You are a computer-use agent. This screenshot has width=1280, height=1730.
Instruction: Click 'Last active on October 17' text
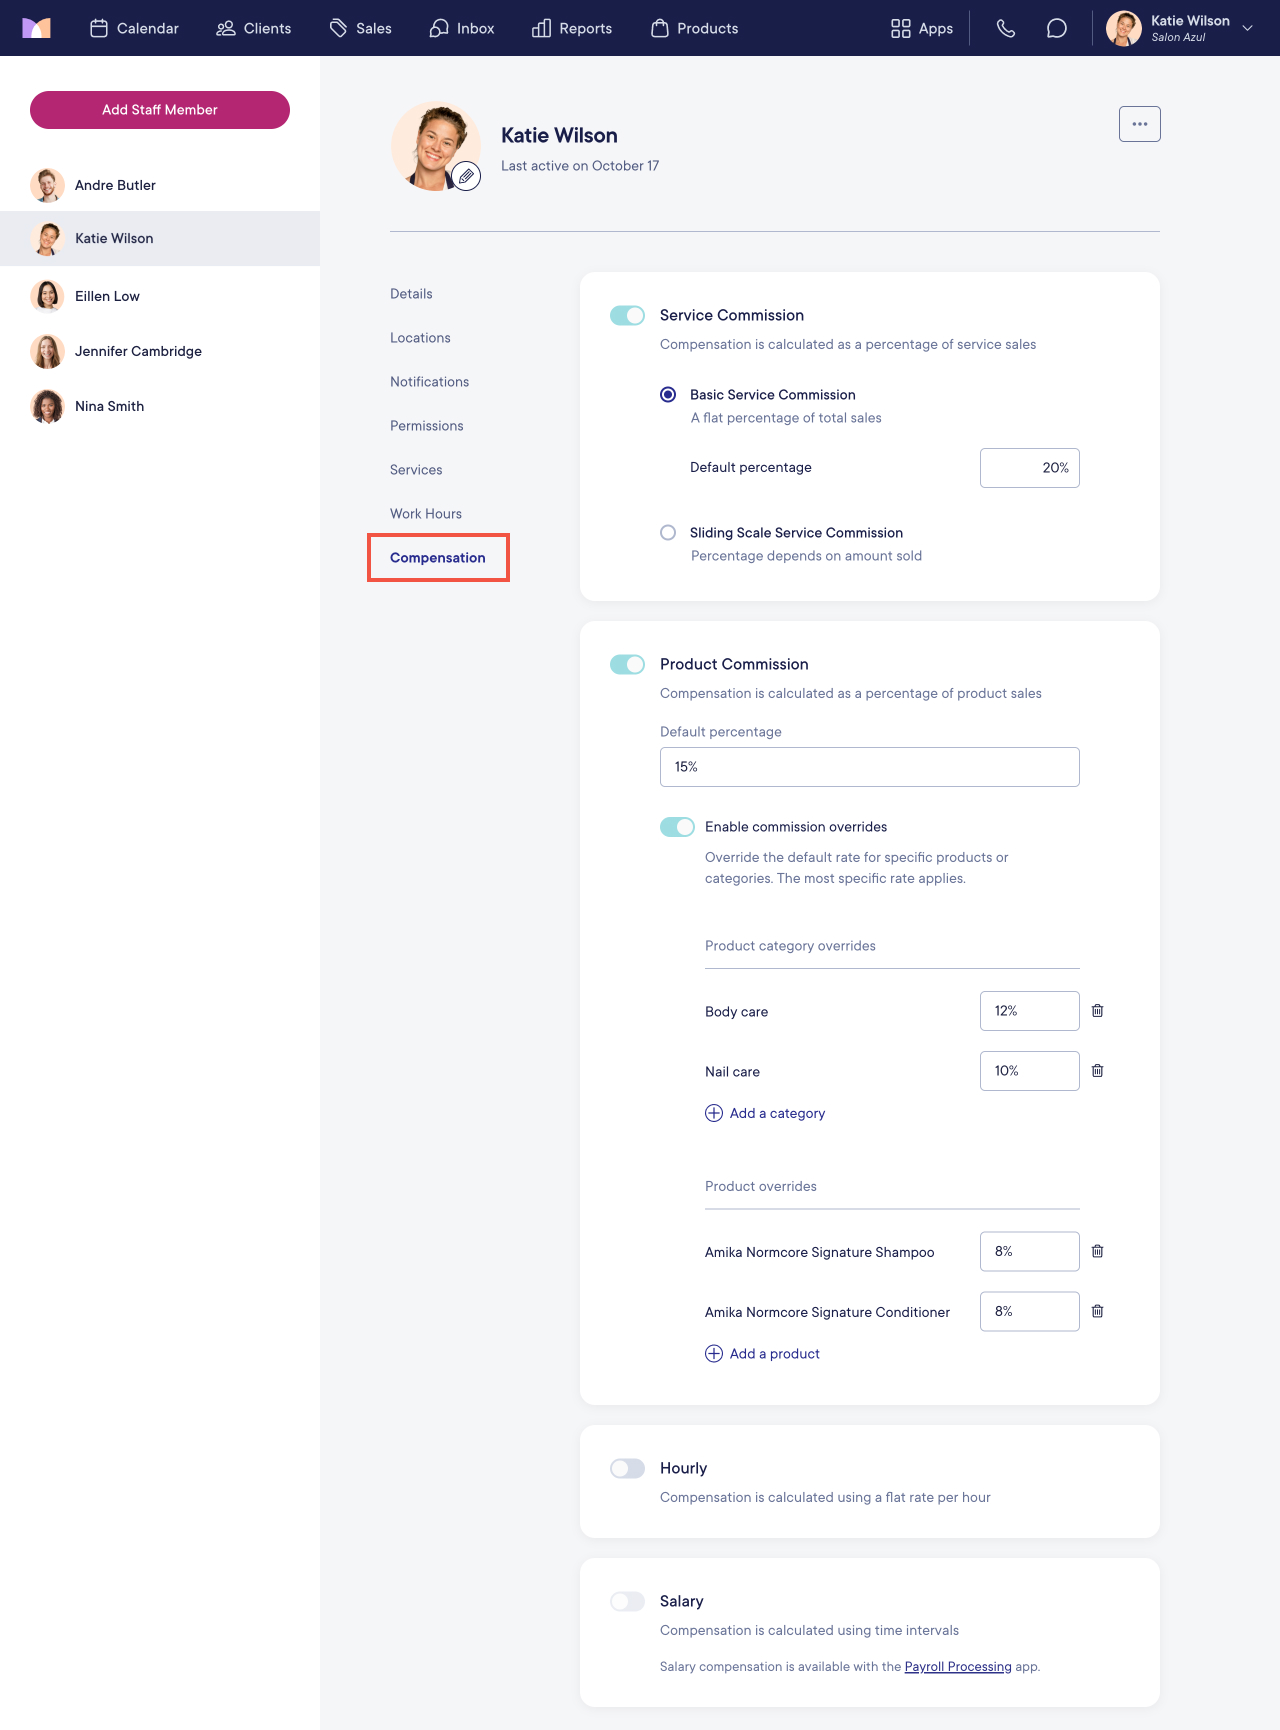pyautogui.click(x=580, y=166)
